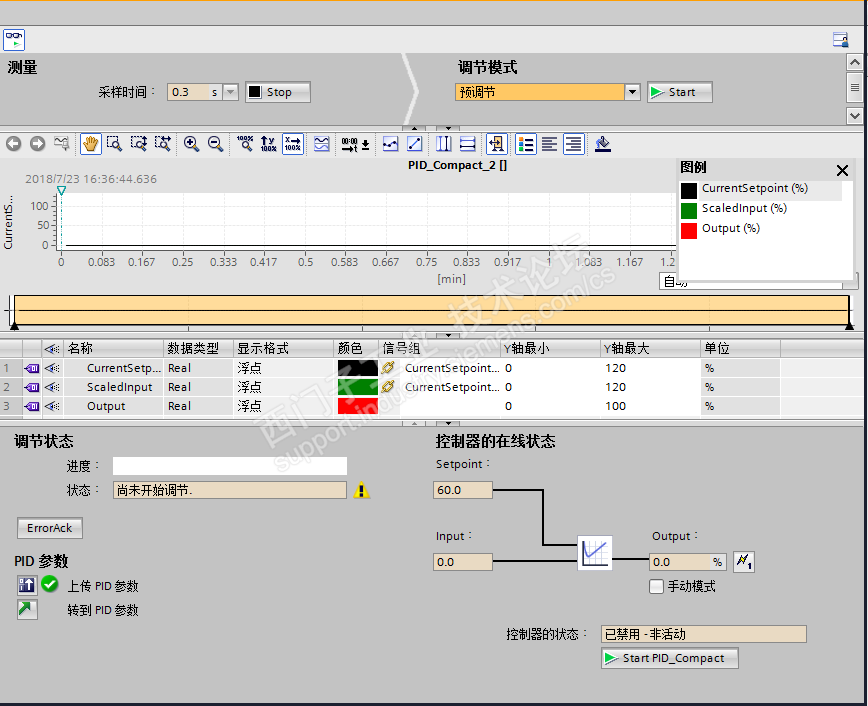Click the monitoring glasses icon at top left
868x706 pixels.
coord(14,40)
